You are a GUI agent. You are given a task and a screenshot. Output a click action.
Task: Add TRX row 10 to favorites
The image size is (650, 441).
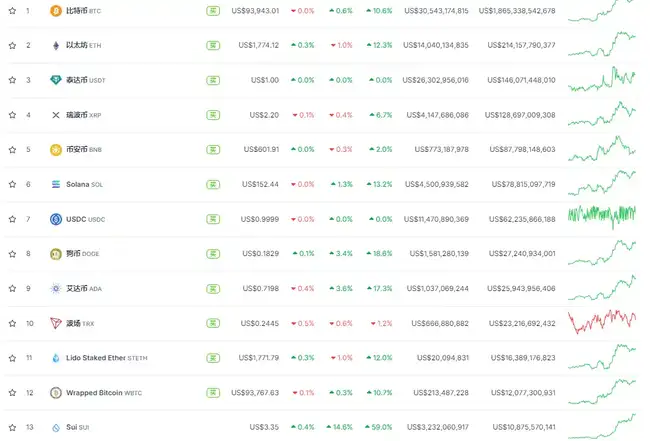(12, 323)
